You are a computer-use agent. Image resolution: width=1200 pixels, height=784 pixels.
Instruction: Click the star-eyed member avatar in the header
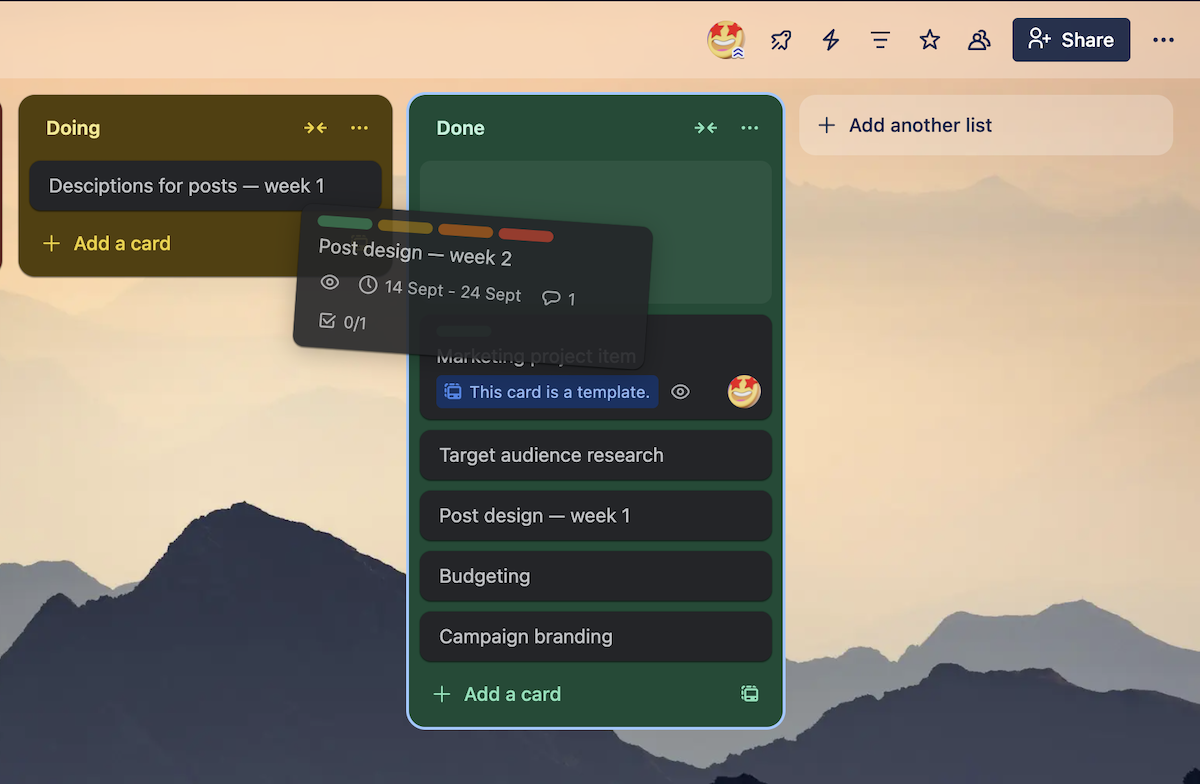(x=724, y=40)
